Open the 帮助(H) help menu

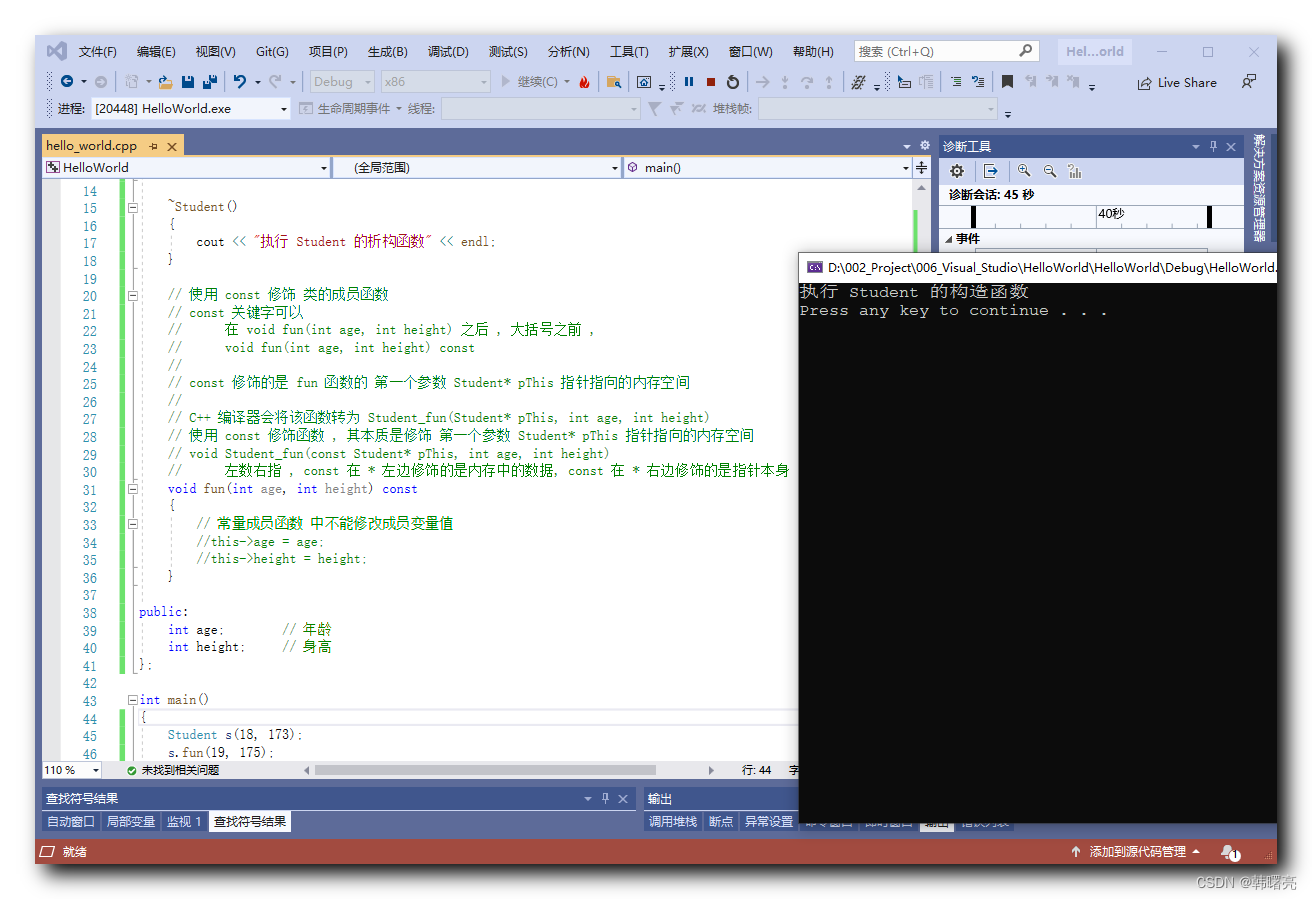tap(813, 51)
